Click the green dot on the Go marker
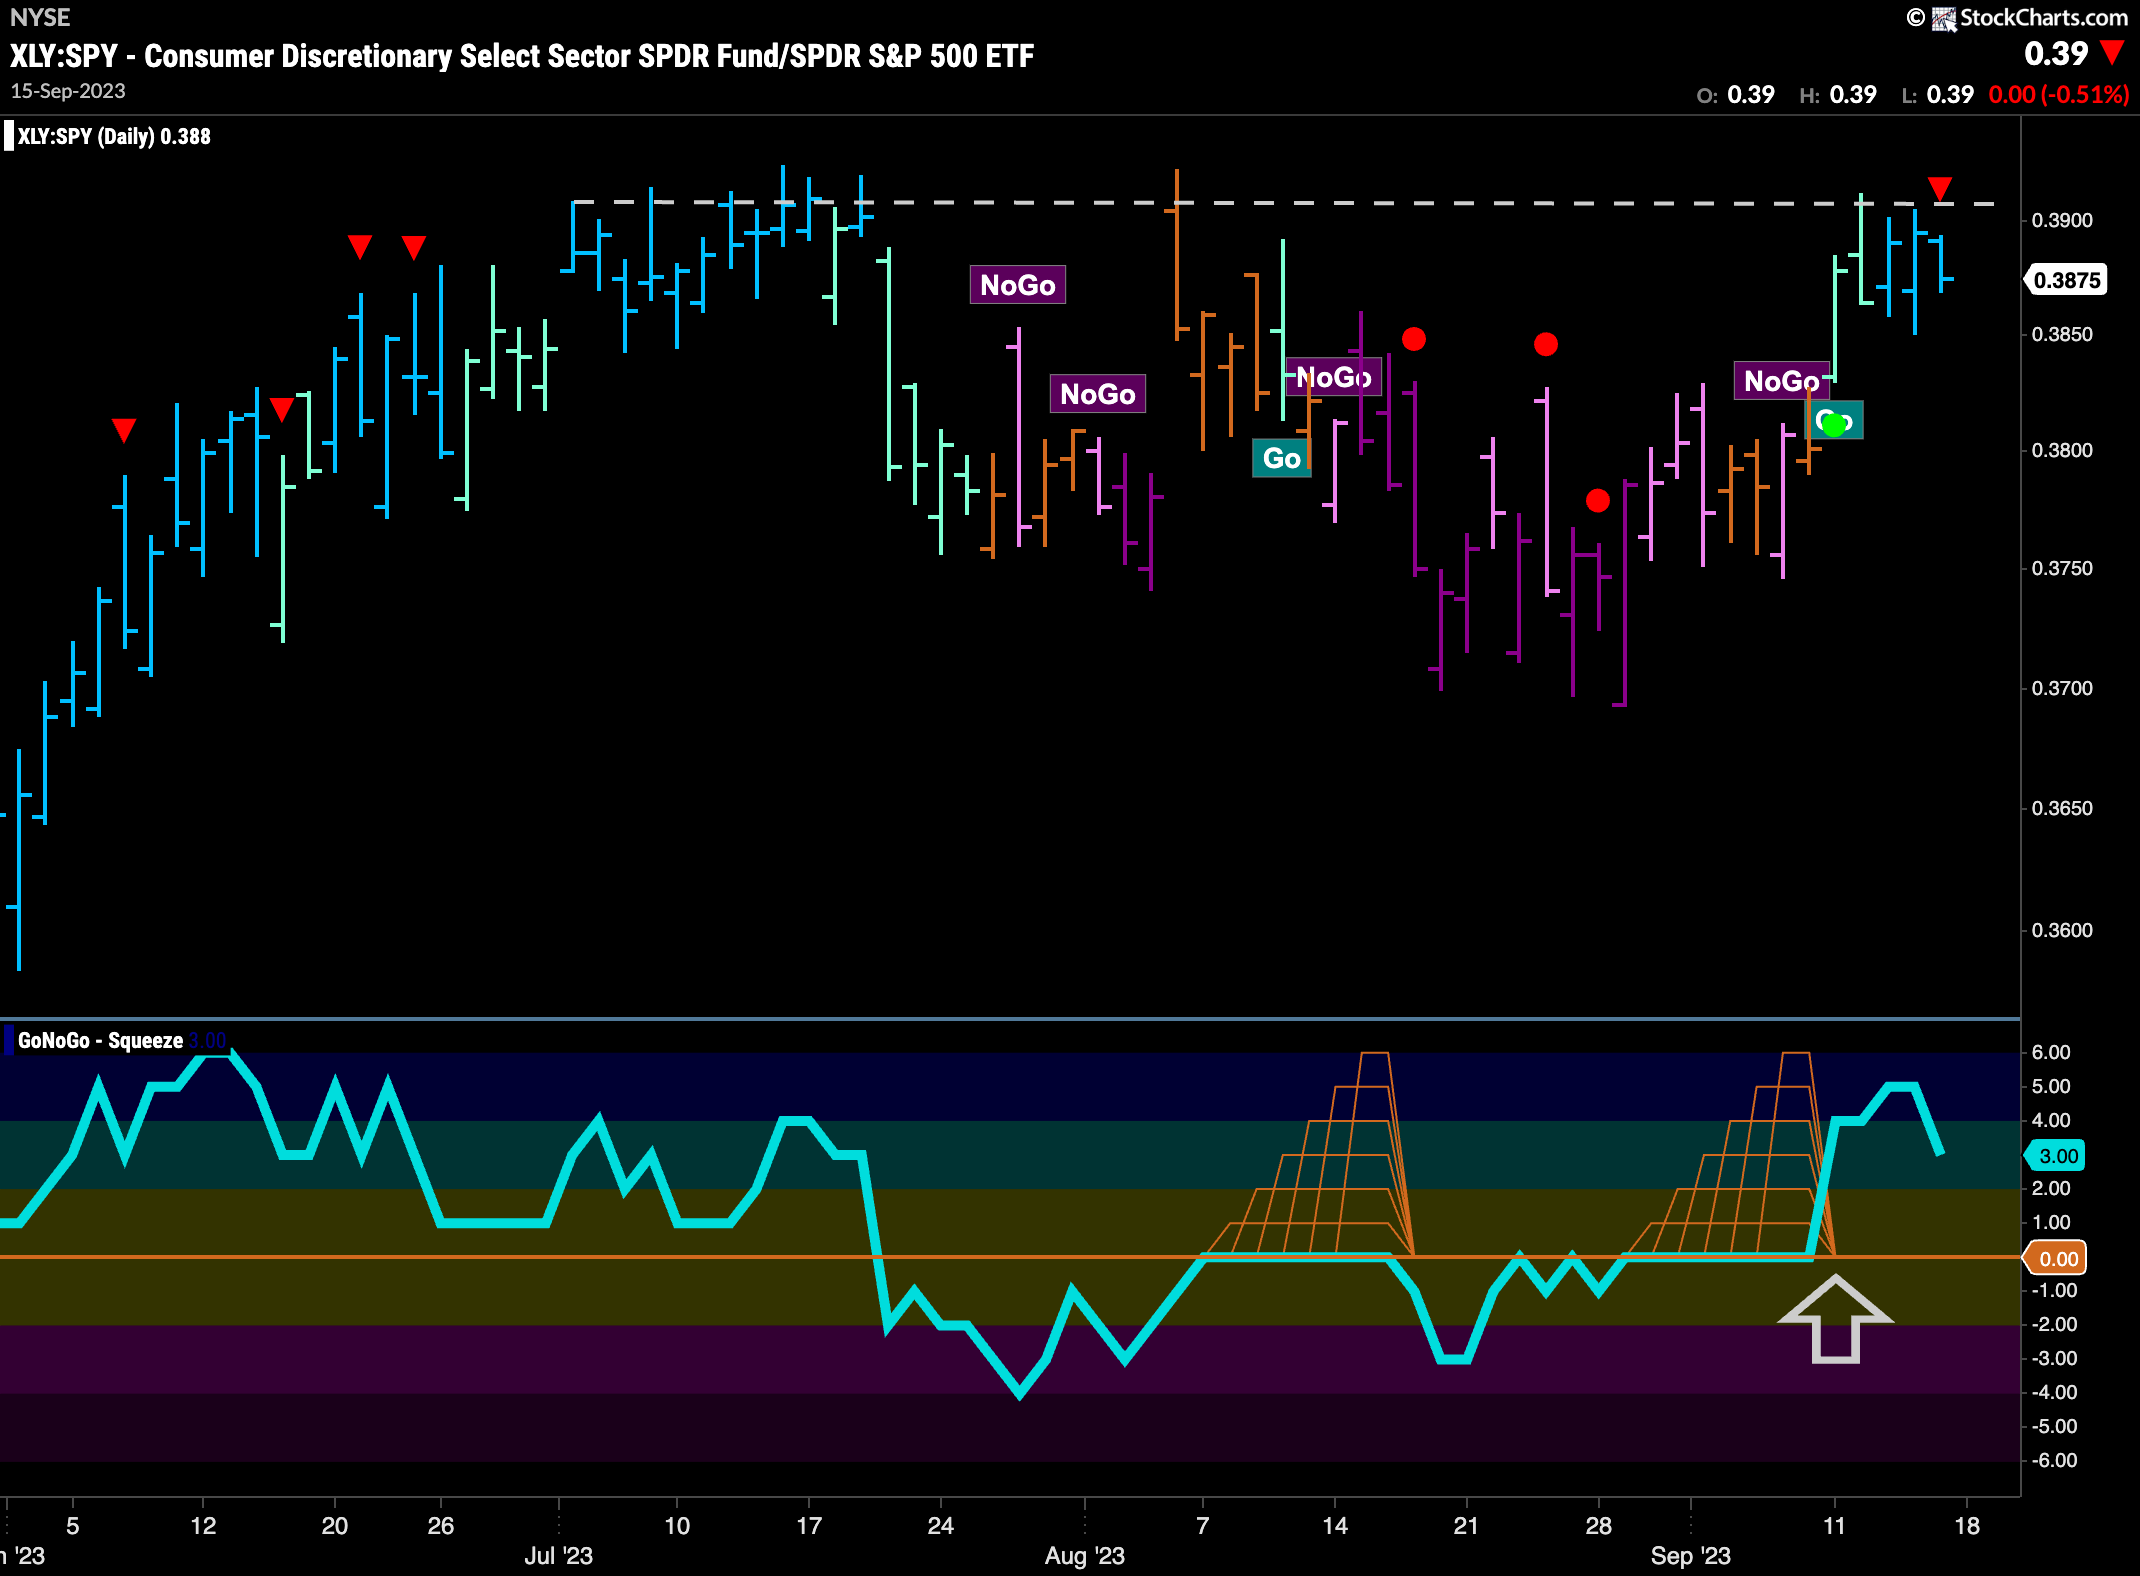Viewport: 2140px width, 1576px height. coord(1834,425)
